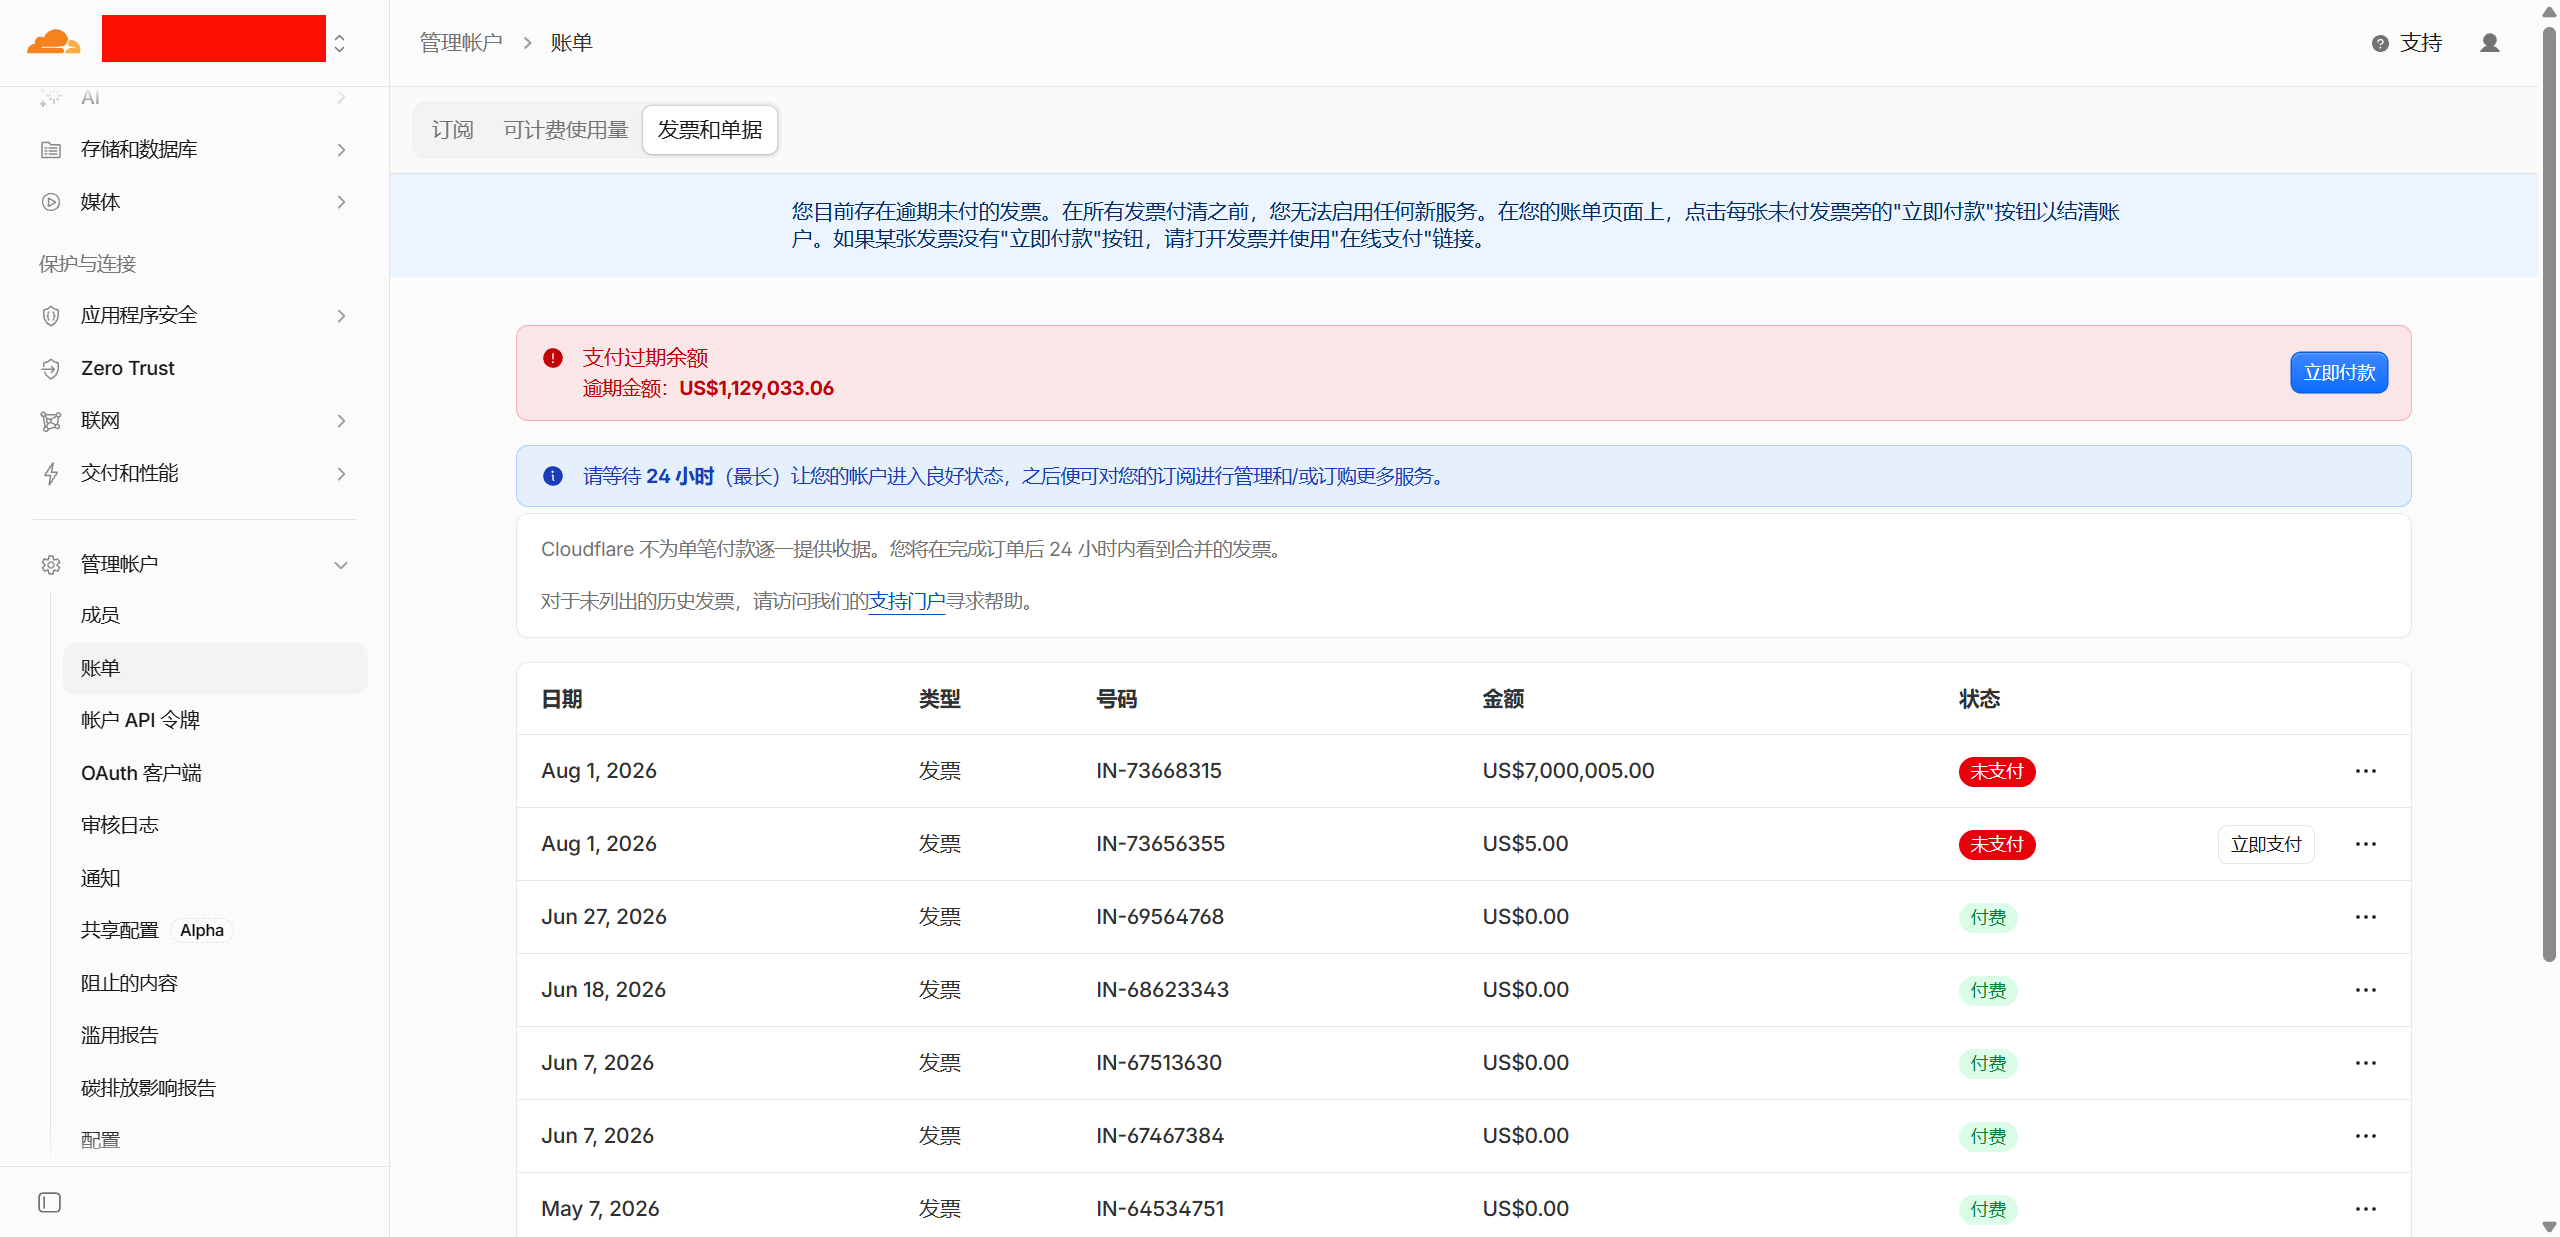Switch to the 订阅 tab
This screenshot has width=2560, height=1237.
452,130
